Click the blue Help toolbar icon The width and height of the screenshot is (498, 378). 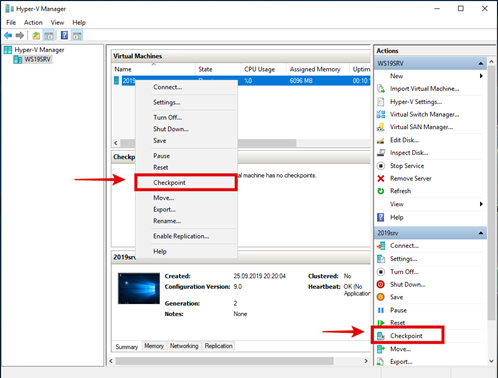click(x=64, y=35)
